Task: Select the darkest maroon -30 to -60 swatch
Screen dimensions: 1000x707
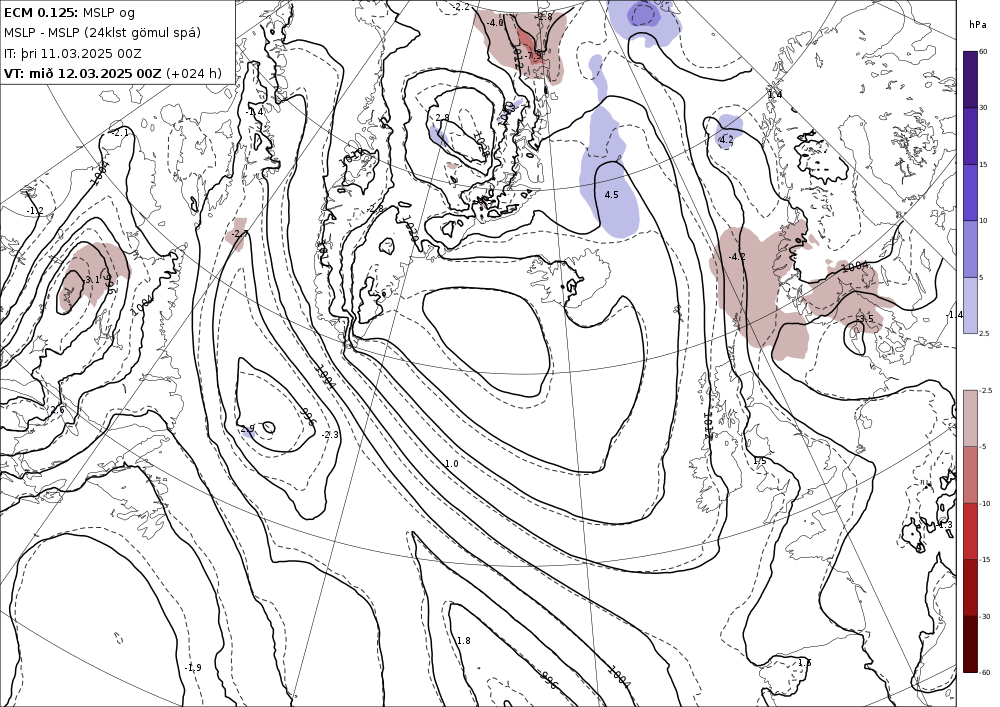Action: tap(970, 644)
